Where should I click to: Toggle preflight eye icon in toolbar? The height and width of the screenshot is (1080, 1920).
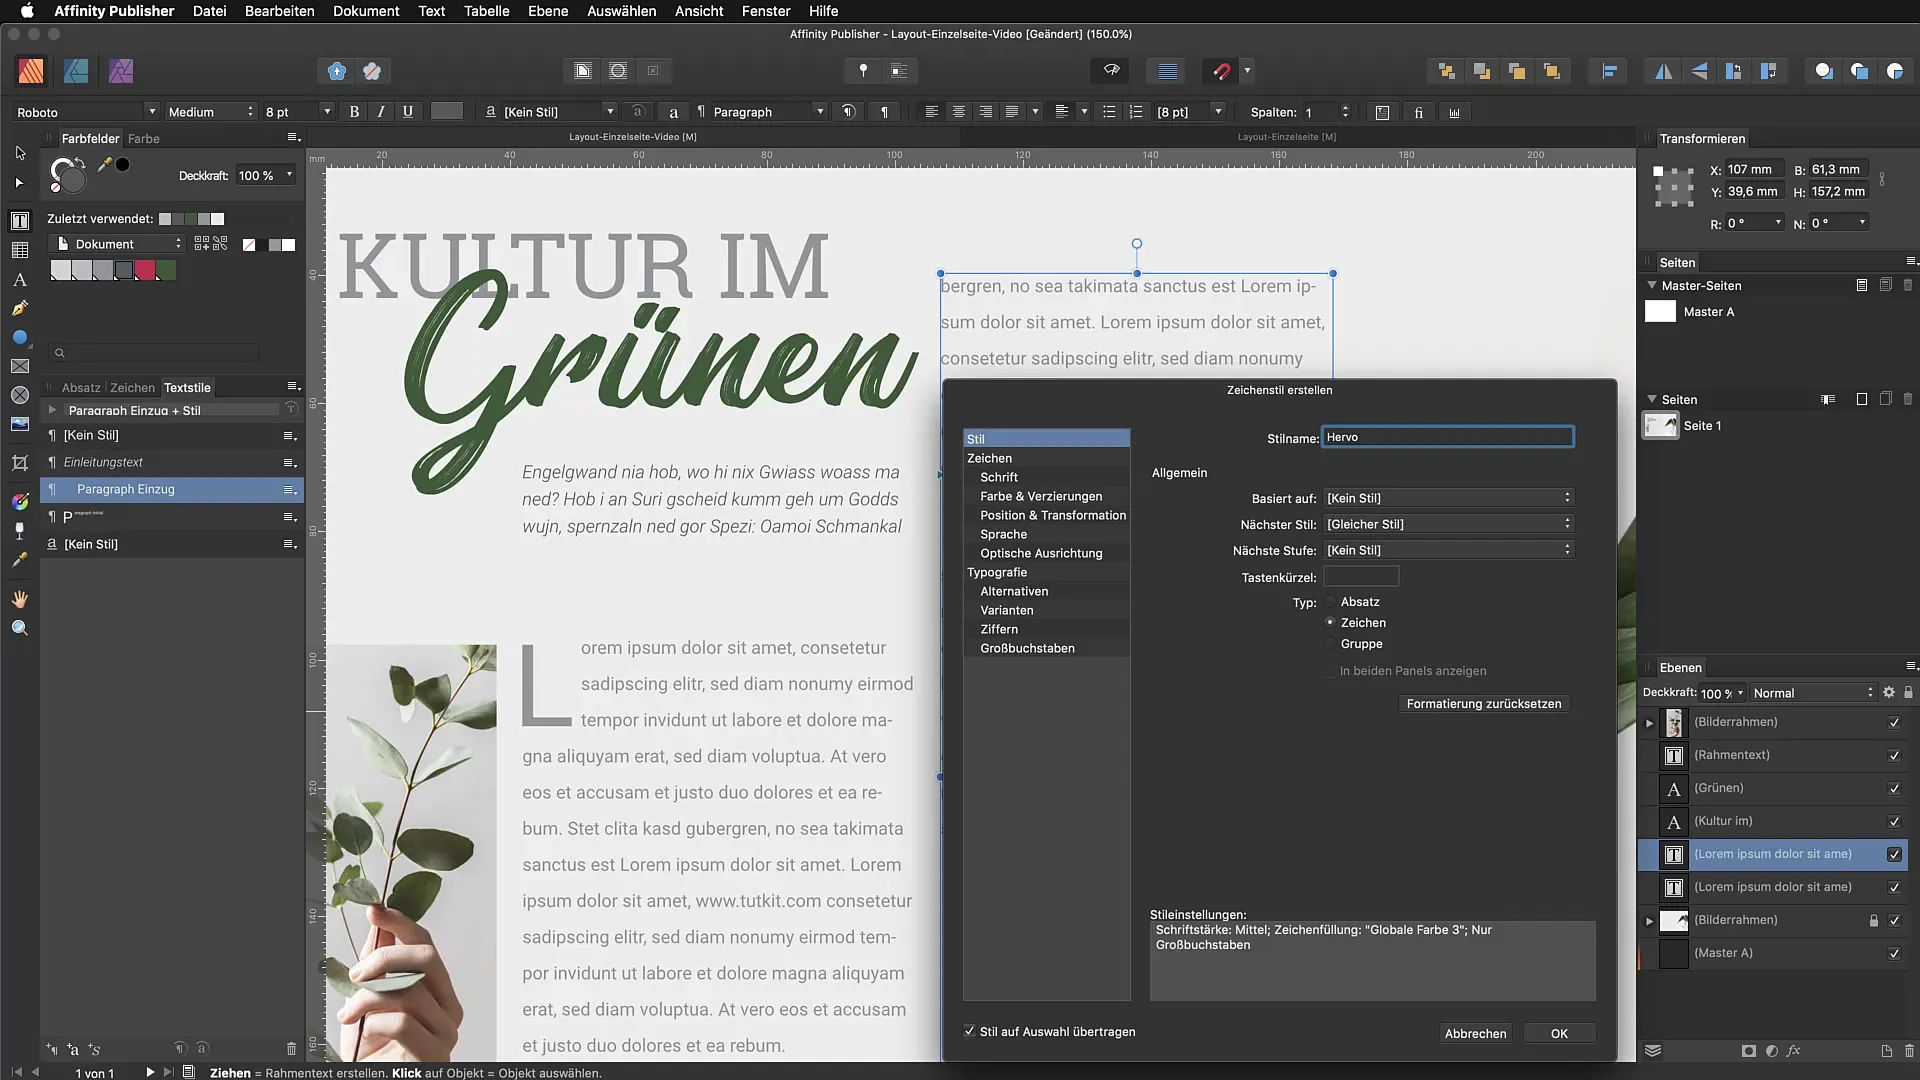pos(1111,71)
